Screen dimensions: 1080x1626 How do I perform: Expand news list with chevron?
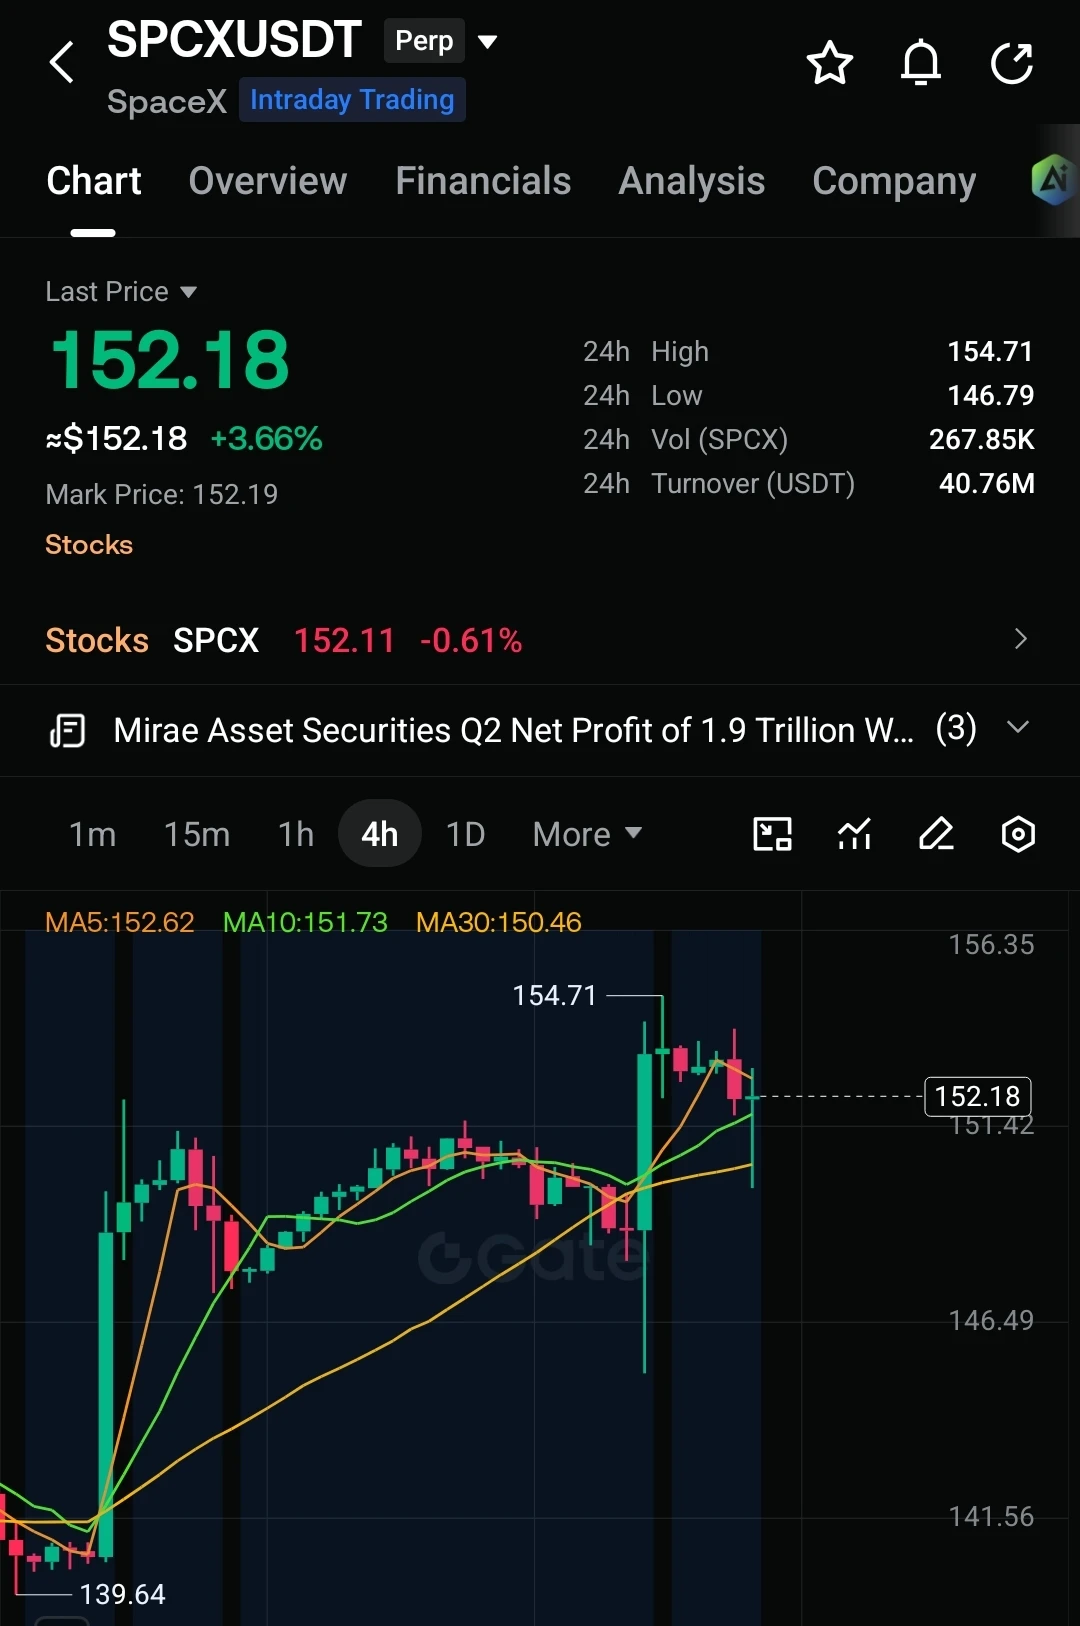1018,728
